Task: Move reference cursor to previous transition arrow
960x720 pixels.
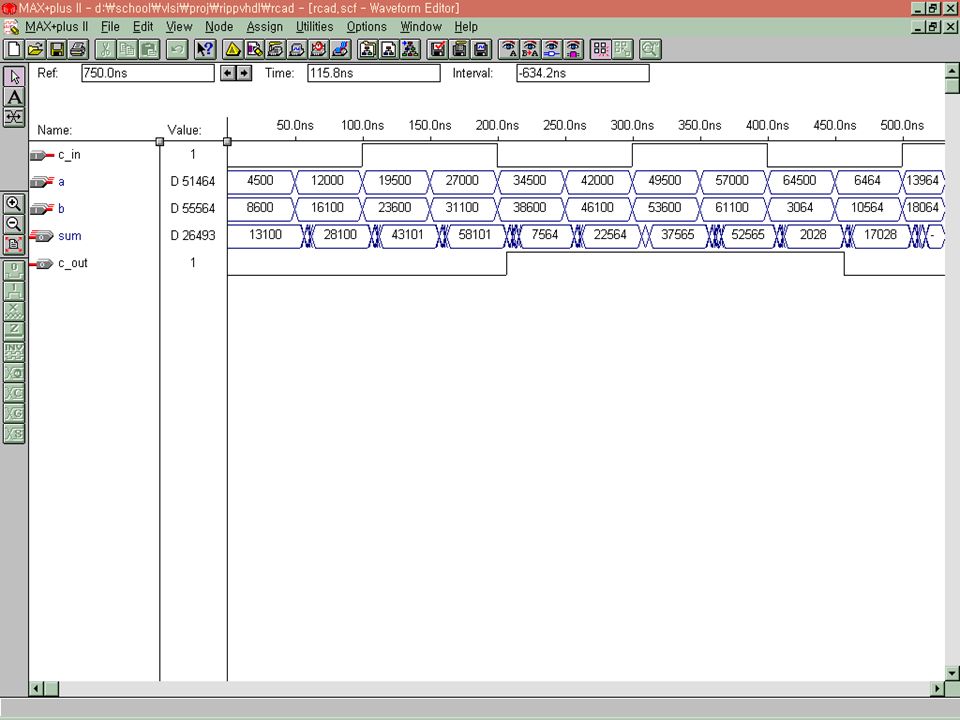Action: [228, 73]
